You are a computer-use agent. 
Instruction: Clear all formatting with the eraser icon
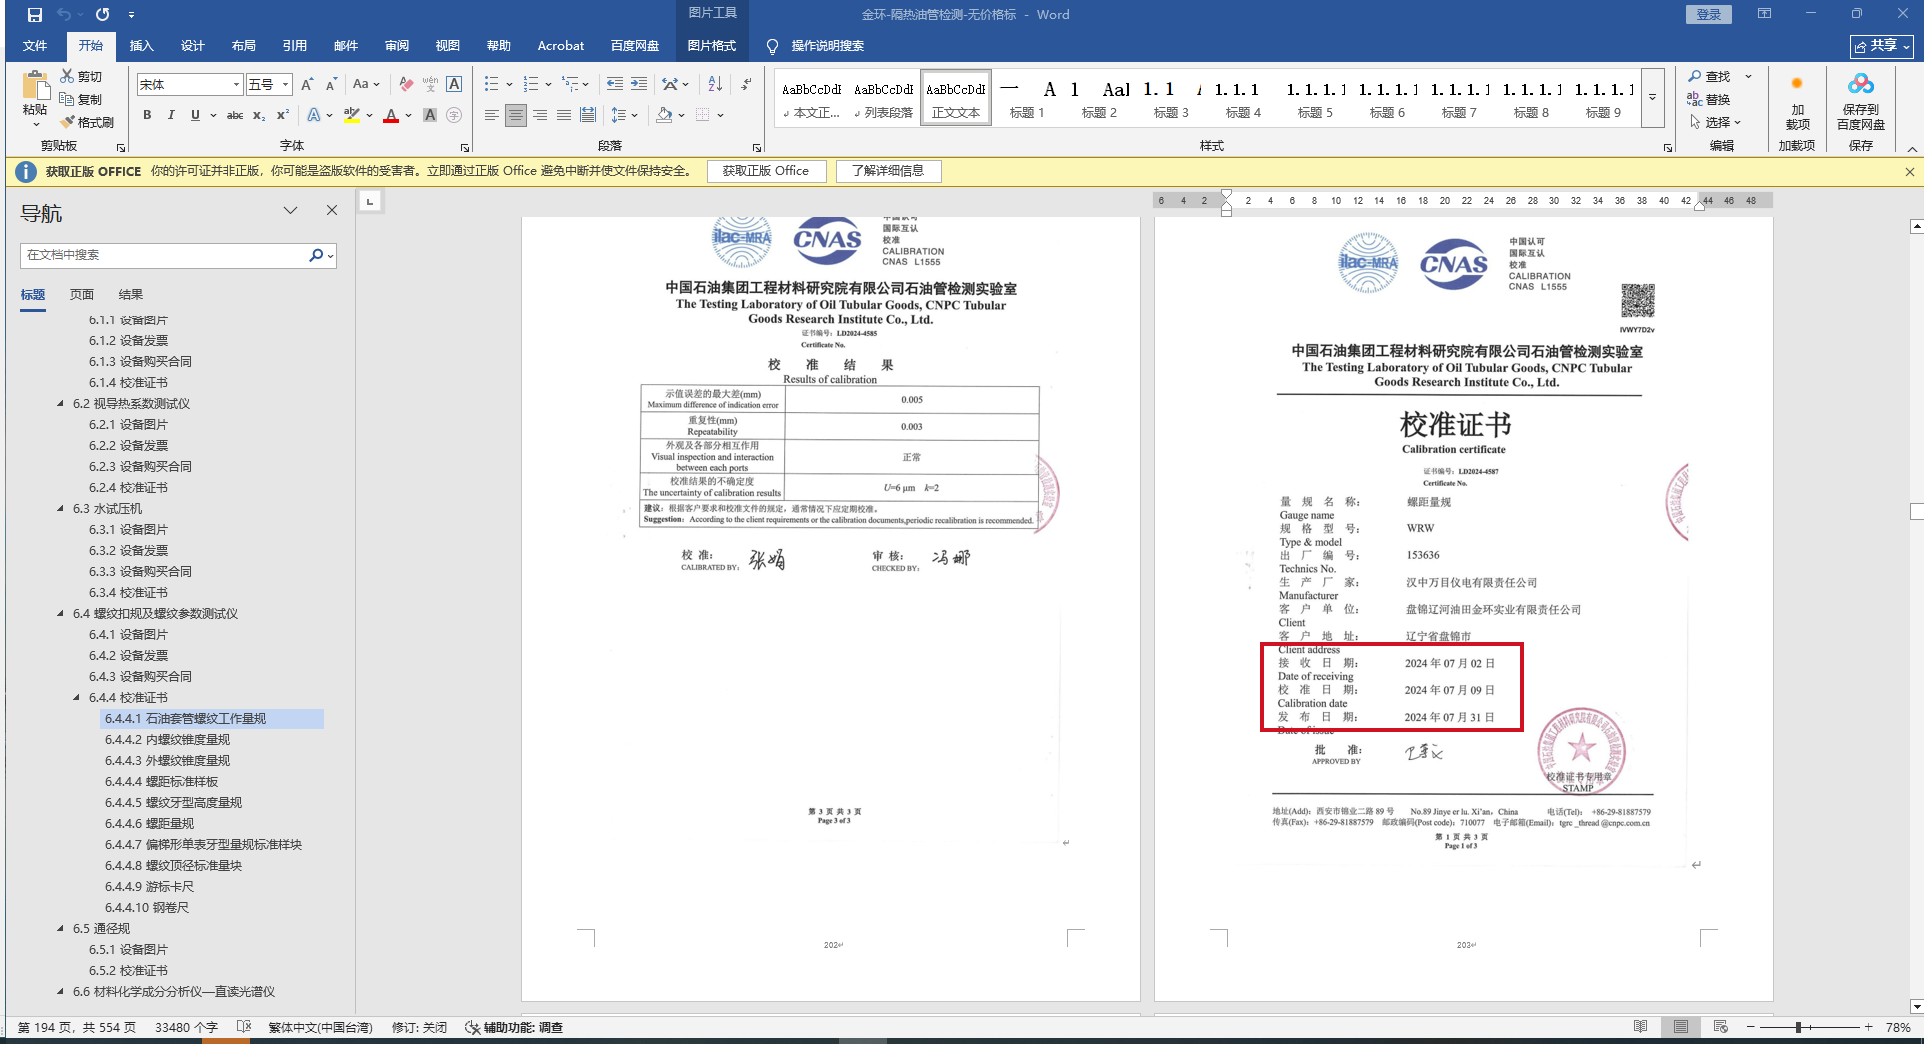(x=405, y=85)
